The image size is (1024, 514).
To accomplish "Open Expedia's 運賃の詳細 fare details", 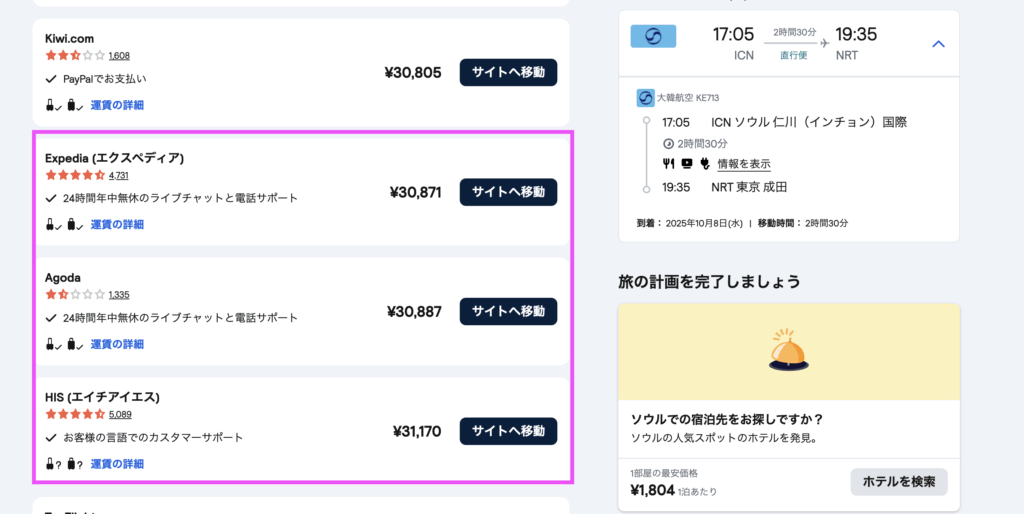I will [x=117, y=224].
